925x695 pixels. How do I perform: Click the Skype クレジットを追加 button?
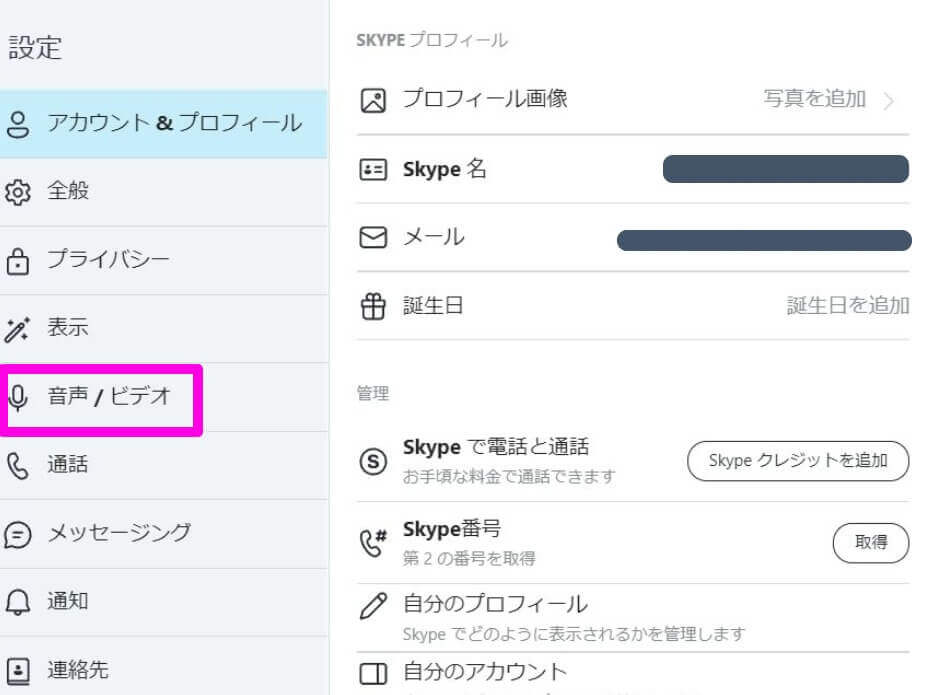(798, 461)
